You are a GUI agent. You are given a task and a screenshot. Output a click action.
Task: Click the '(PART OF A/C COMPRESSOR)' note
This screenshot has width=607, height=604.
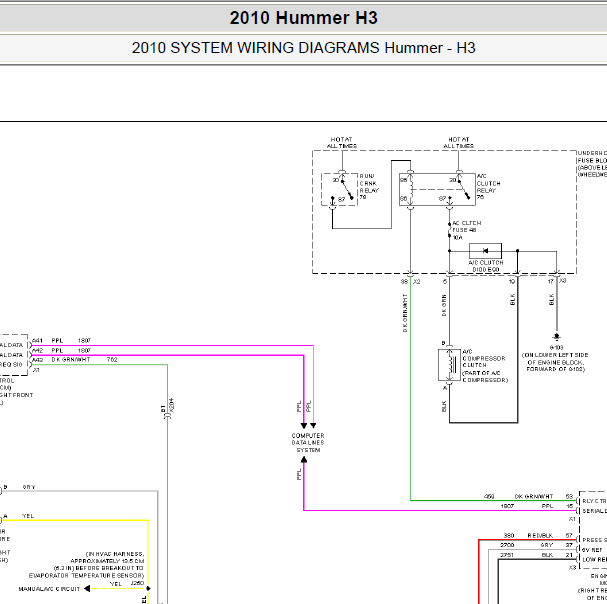coord(485,376)
